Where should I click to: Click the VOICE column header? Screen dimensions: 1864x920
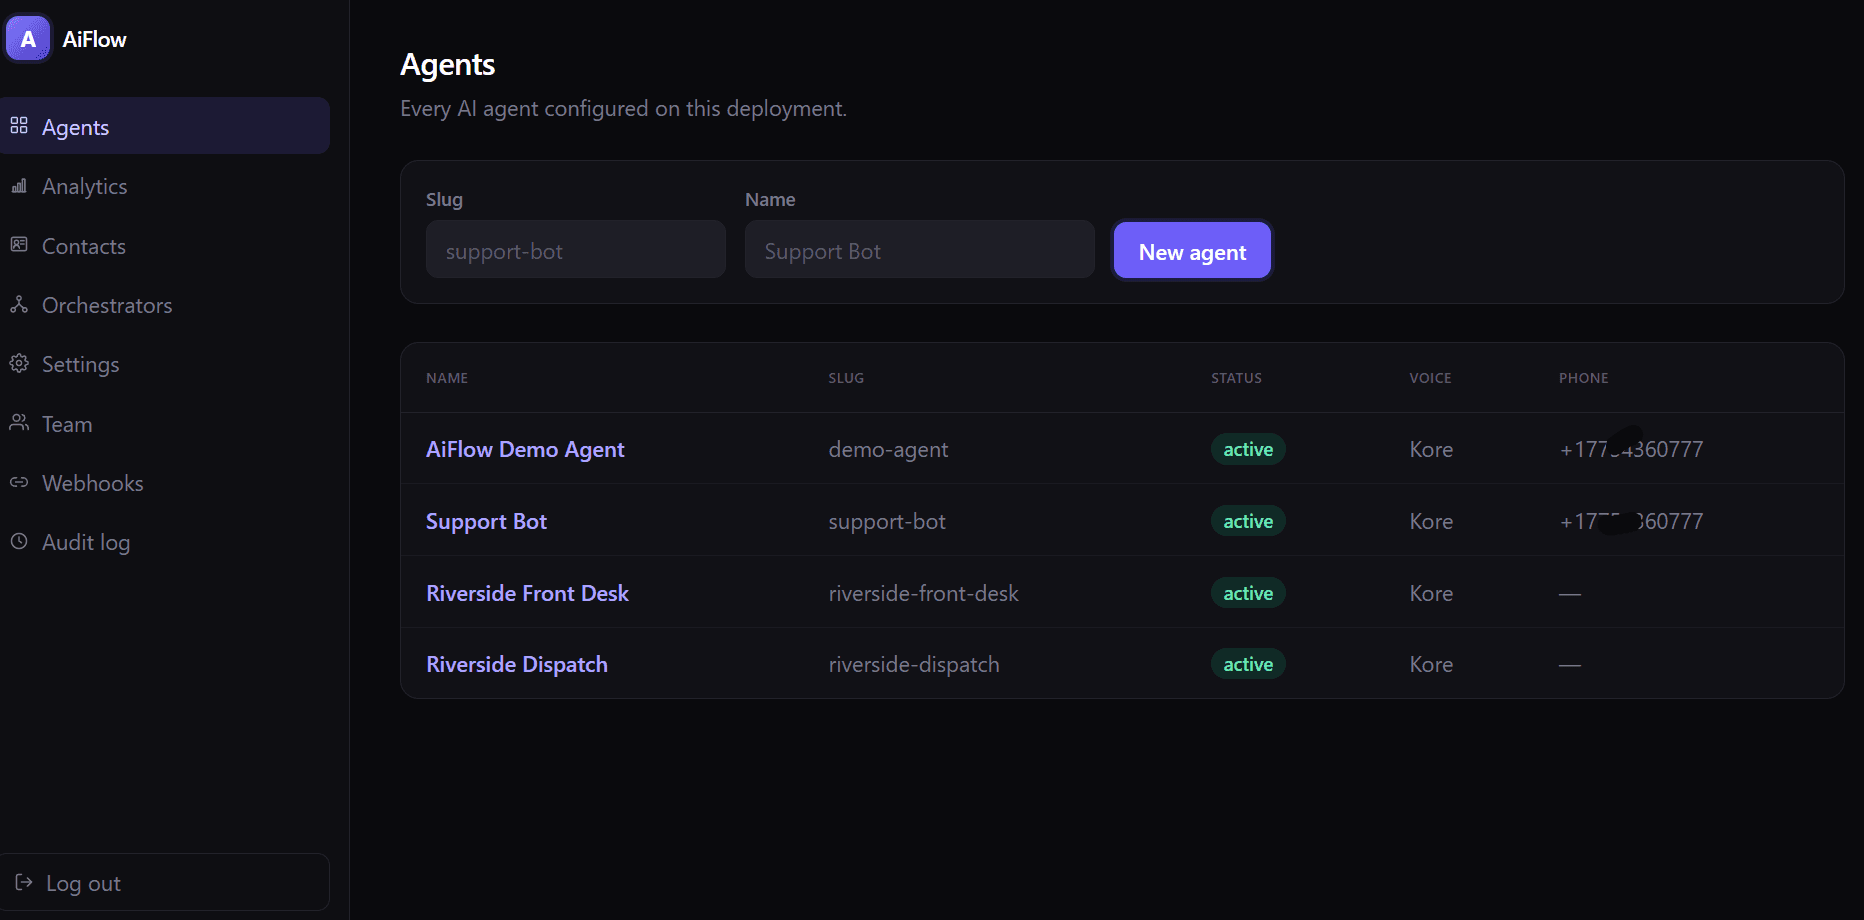point(1430,378)
